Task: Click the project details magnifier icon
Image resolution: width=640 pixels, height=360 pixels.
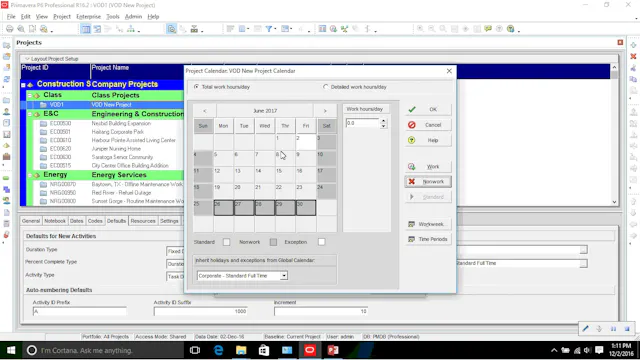Action: (x=172, y=29)
